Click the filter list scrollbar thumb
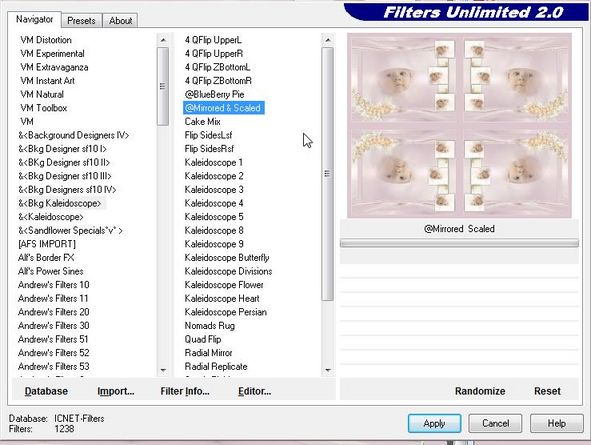 coord(328,174)
